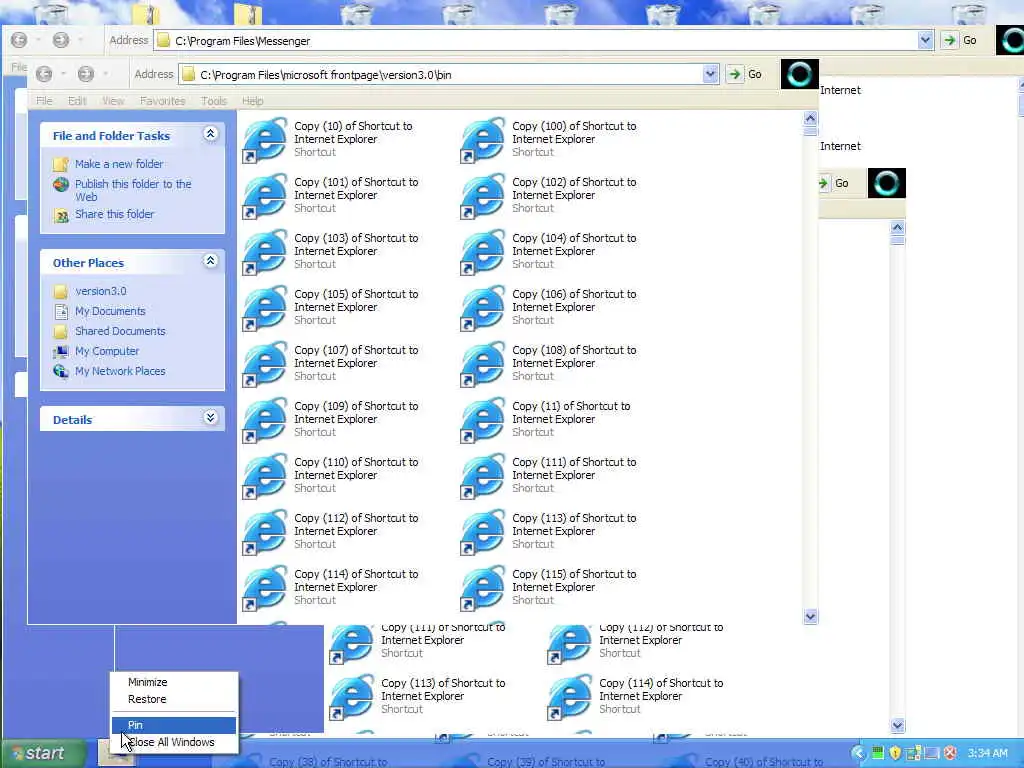Screen dimensions: 1024x768
Task: Click the Start button
Action: pyautogui.click(x=43, y=754)
